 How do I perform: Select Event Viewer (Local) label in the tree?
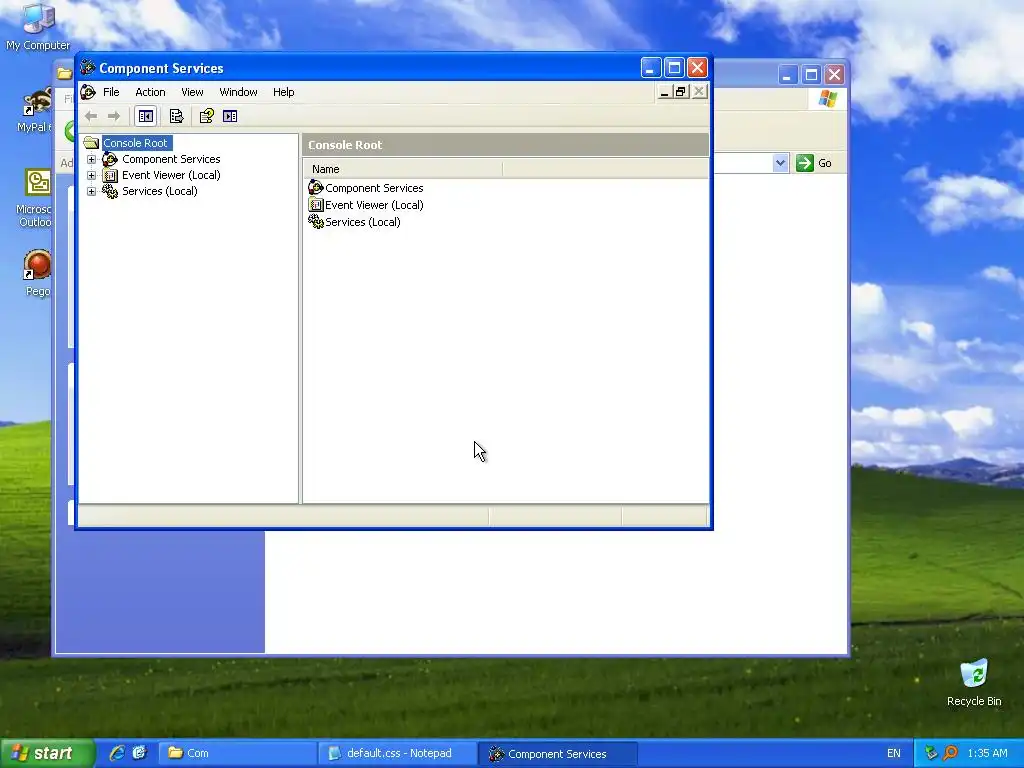171,175
